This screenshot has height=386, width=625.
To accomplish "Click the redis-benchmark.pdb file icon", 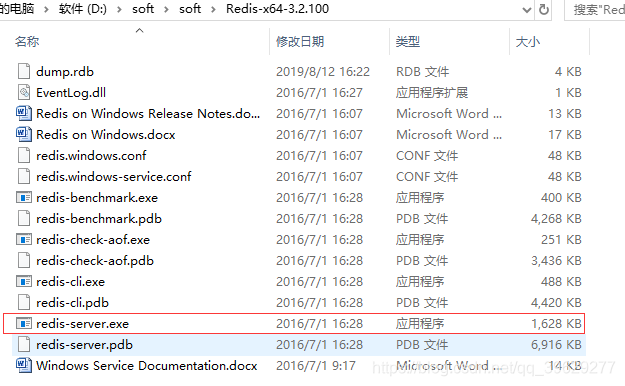I will [x=24, y=219].
